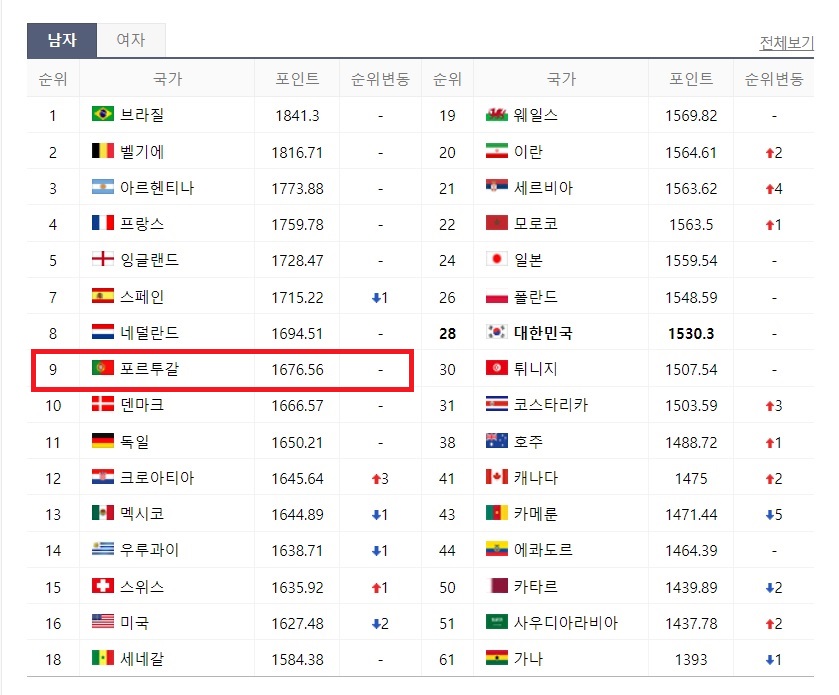
Task: Select country name 크로아티아
Action: (157, 477)
